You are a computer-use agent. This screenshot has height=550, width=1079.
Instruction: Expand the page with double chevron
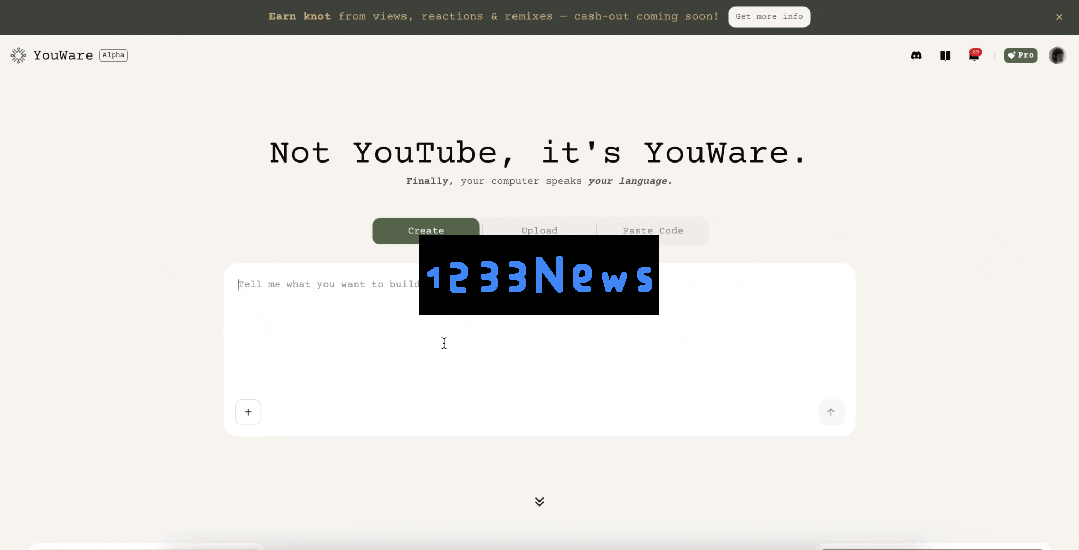point(540,501)
